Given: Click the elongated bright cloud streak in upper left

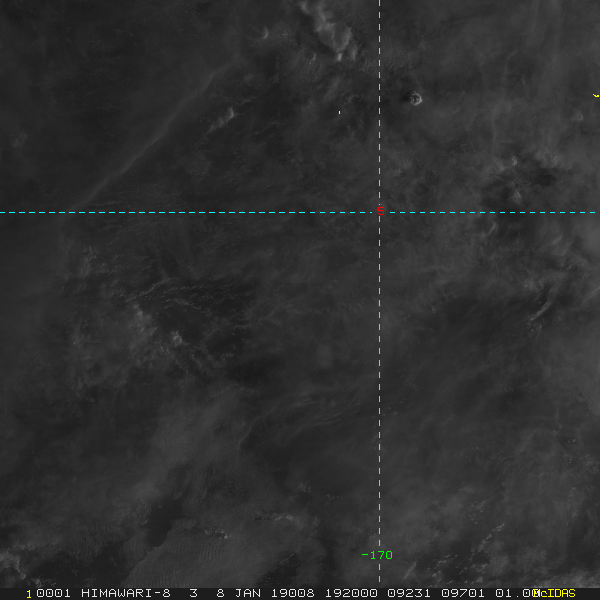Looking at the screenshot, I should click(222, 120).
